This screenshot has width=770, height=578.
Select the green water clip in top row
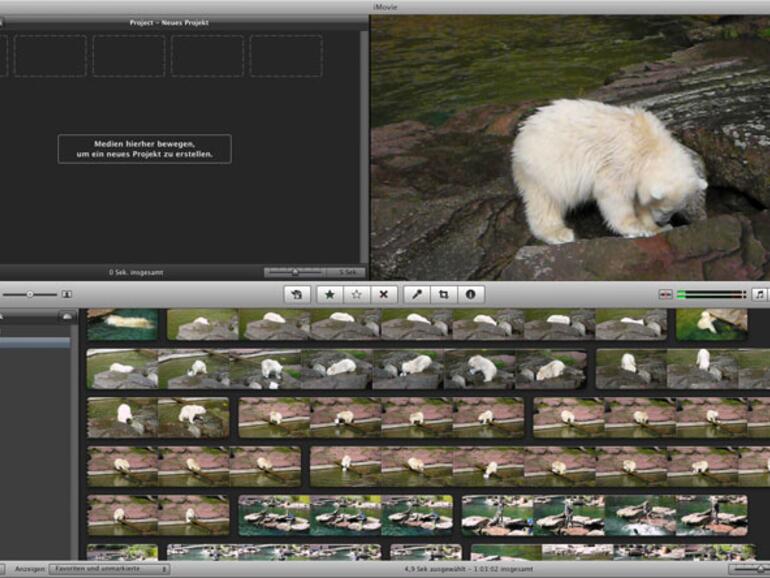click(123, 324)
